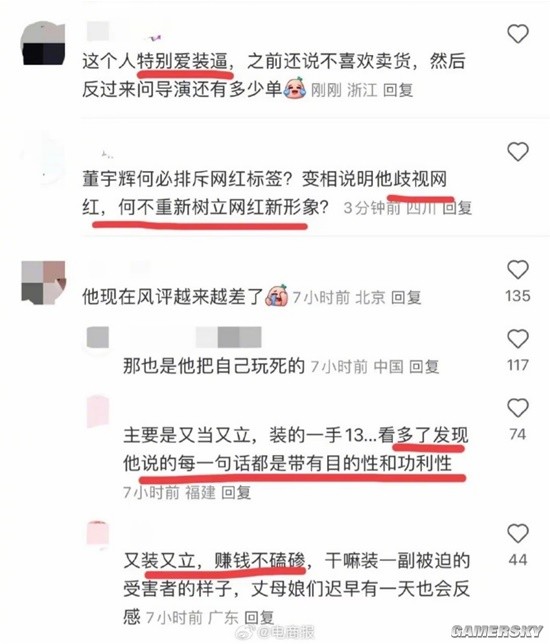Open pink avatar of 又当又立 reply
The image size is (550, 644).
[x=98, y=412]
